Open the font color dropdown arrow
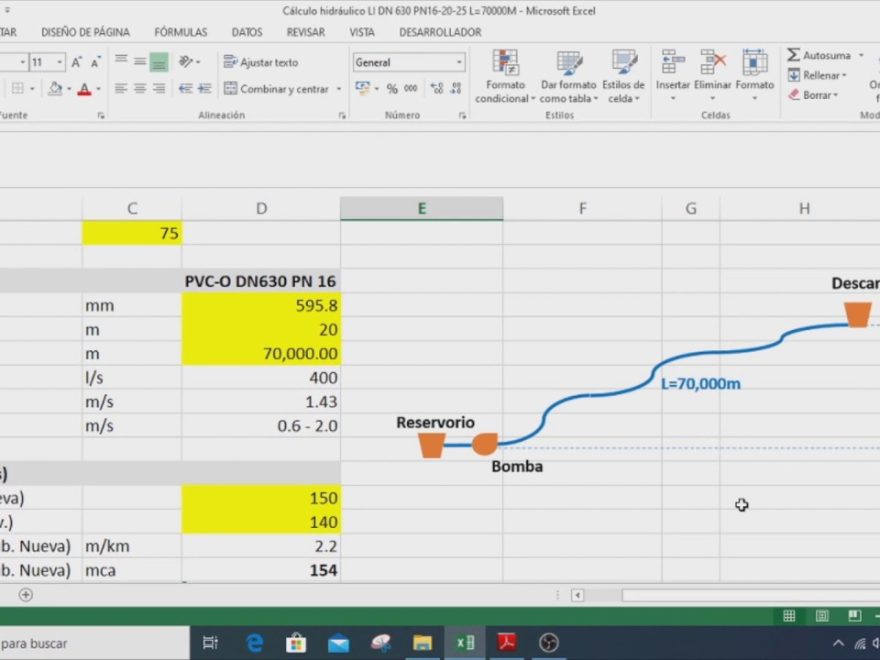Viewport: 880px width, 660px height. tap(98, 89)
